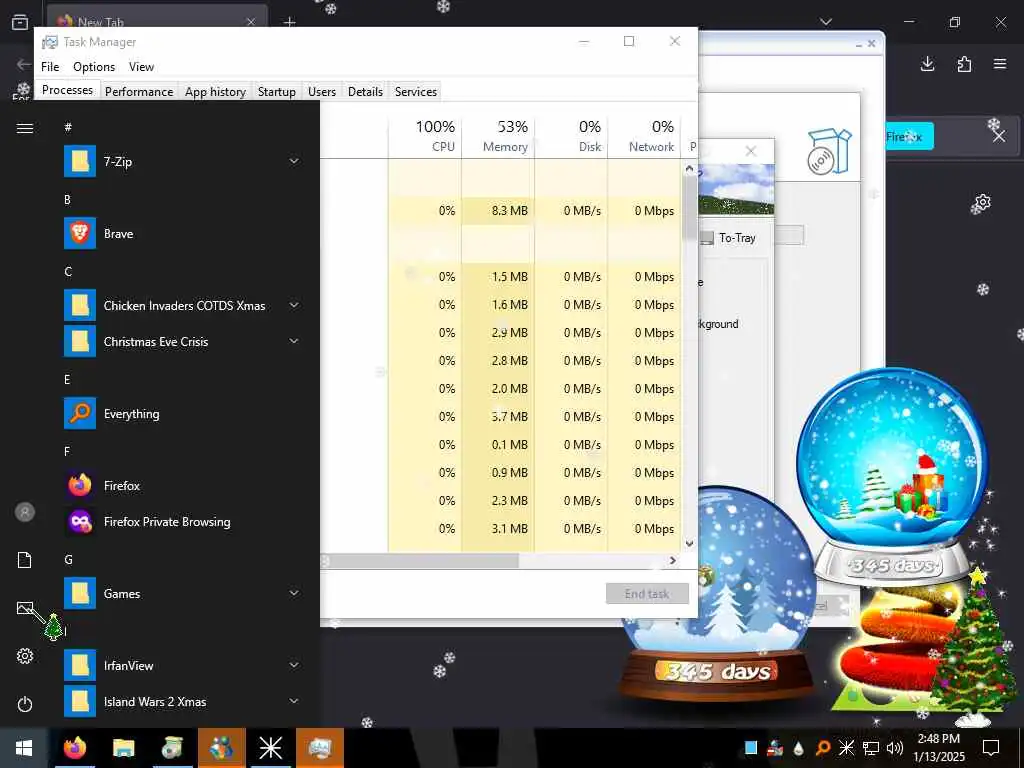Image resolution: width=1024 pixels, height=768 pixels.
Task: Open the 7-Zip folder in Start menu
Action: (x=182, y=161)
